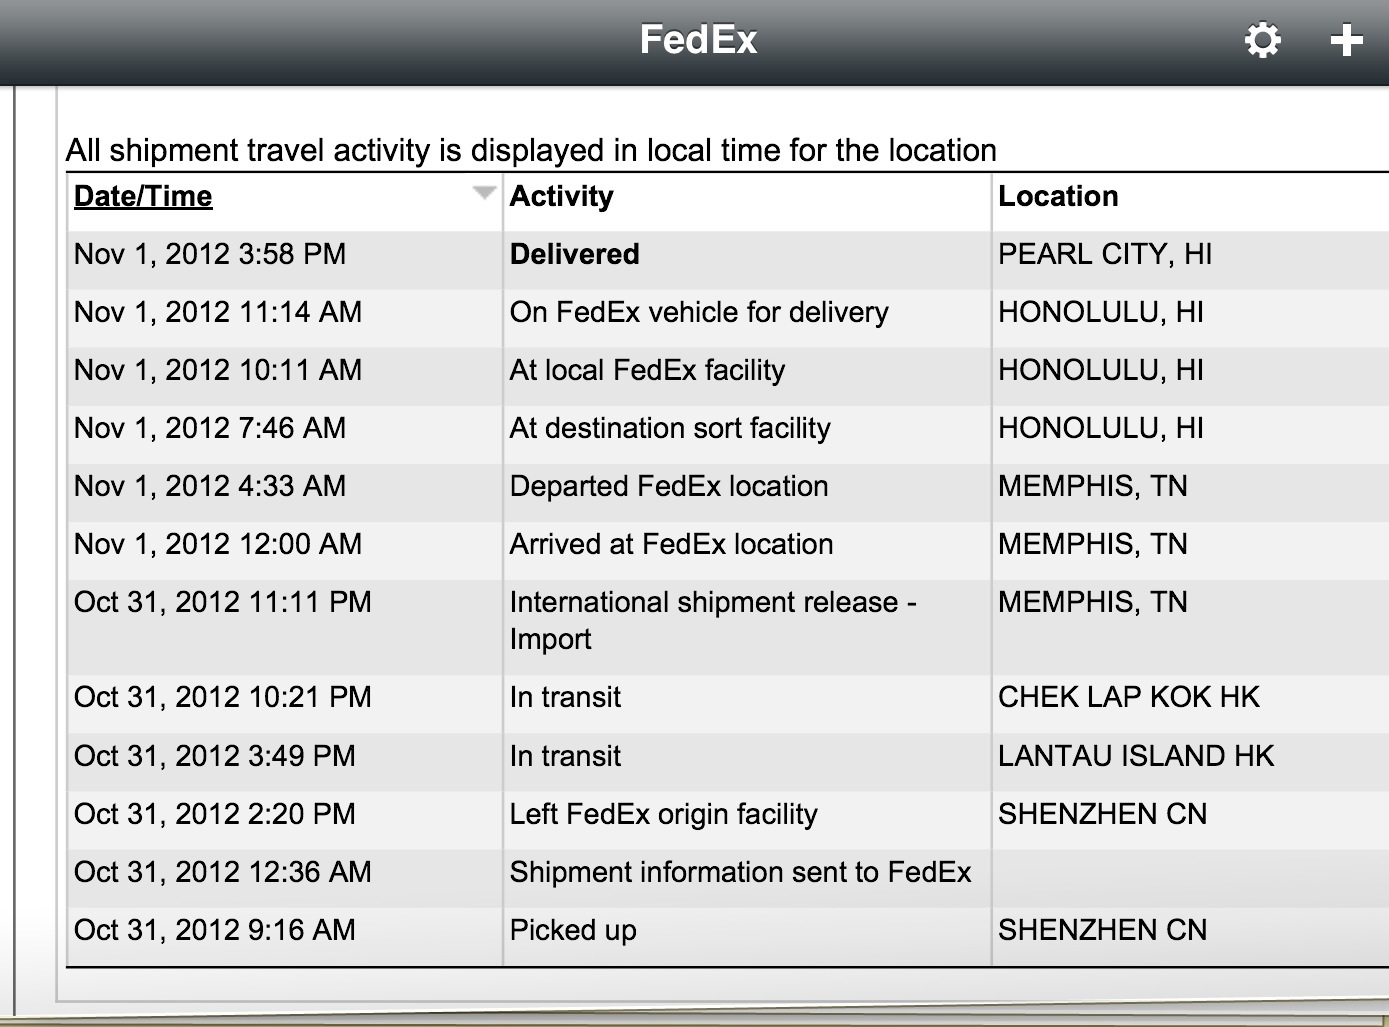The height and width of the screenshot is (1027, 1389).
Task: Click the CHEK LAP KOK HK location
Action: [1129, 697]
